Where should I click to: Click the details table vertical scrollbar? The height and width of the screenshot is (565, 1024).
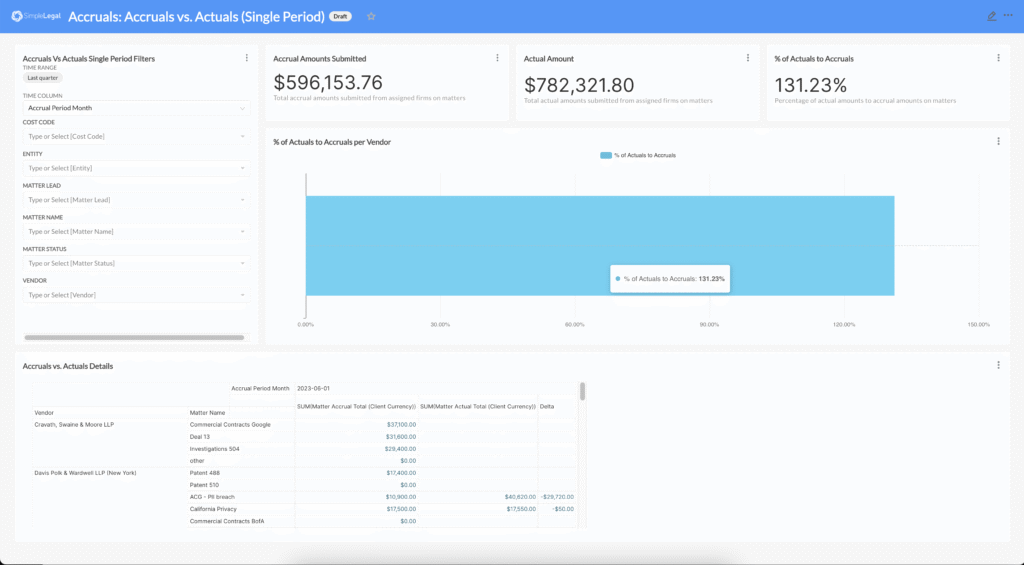pos(582,391)
